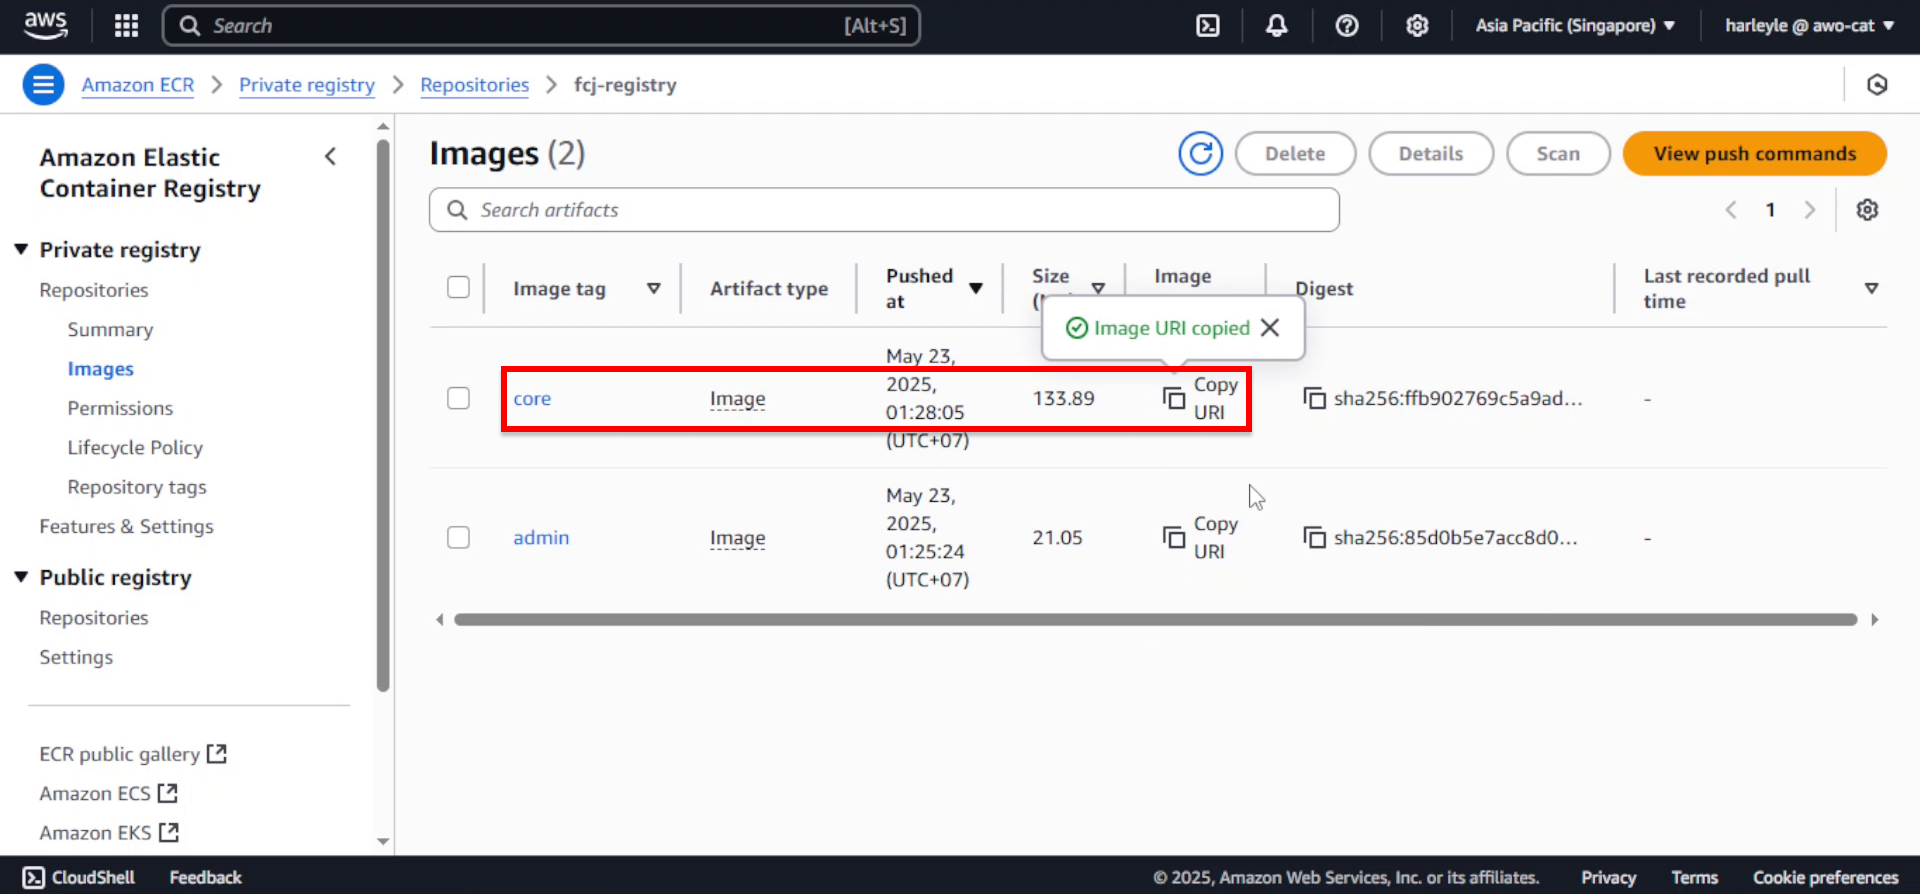Screen dimensions: 1920x894
Task: Open Repository tags in side navigation
Action: tap(137, 487)
